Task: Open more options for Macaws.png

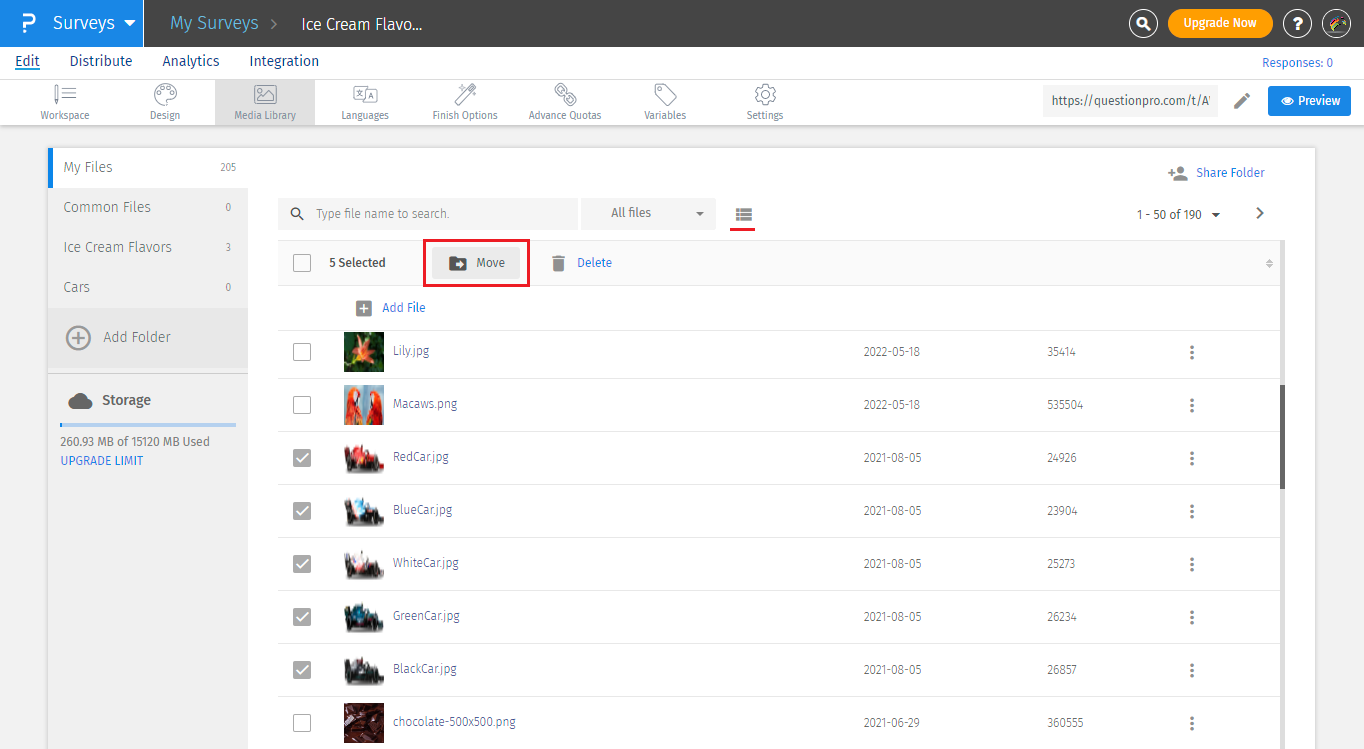Action: [x=1192, y=405]
